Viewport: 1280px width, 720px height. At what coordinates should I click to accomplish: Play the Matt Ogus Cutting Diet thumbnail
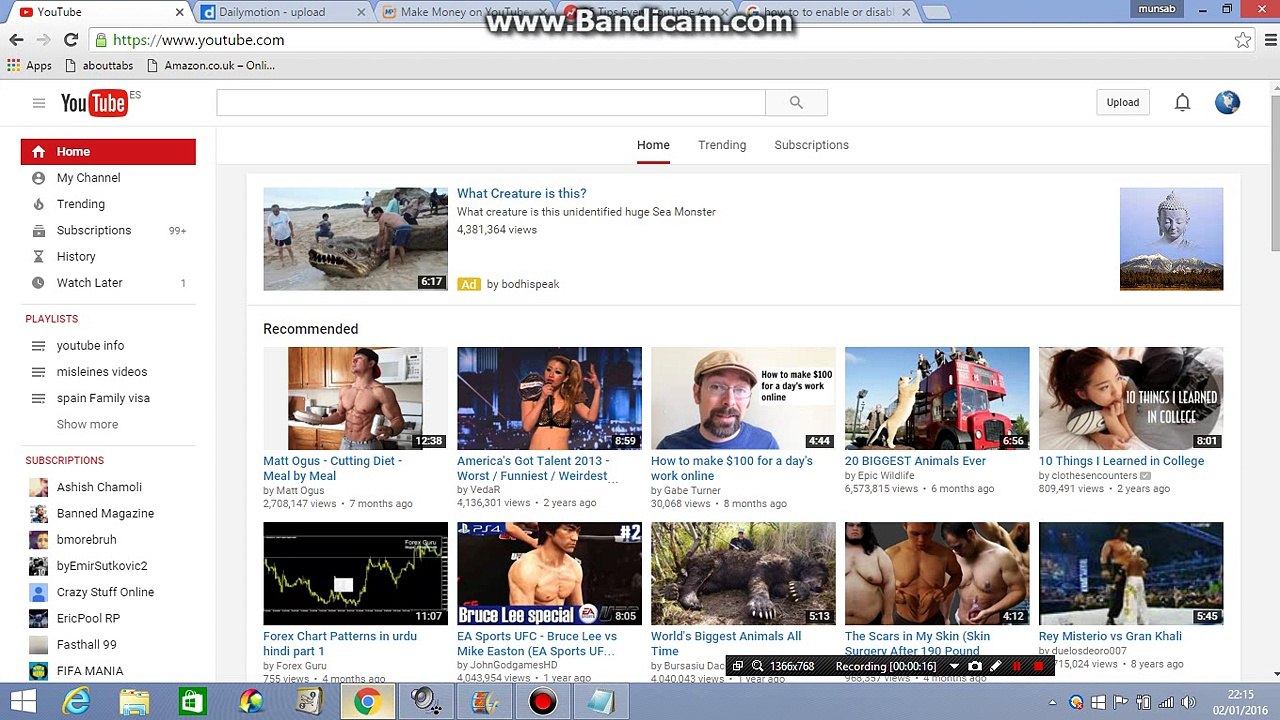(x=355, y=398)
